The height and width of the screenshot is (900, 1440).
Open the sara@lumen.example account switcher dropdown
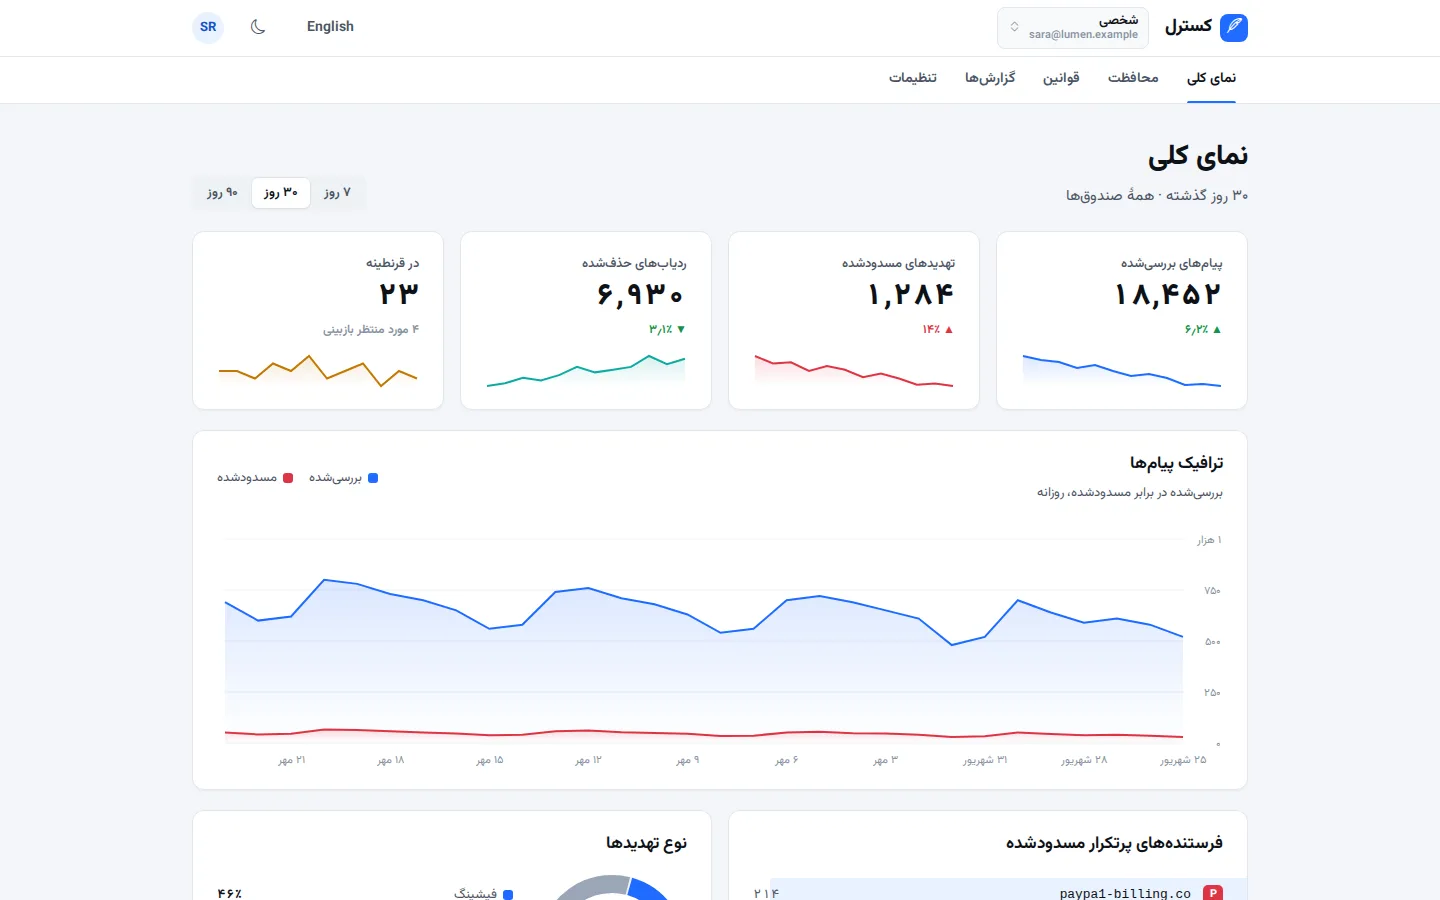pyautogui.click(x=1073, y=27)
